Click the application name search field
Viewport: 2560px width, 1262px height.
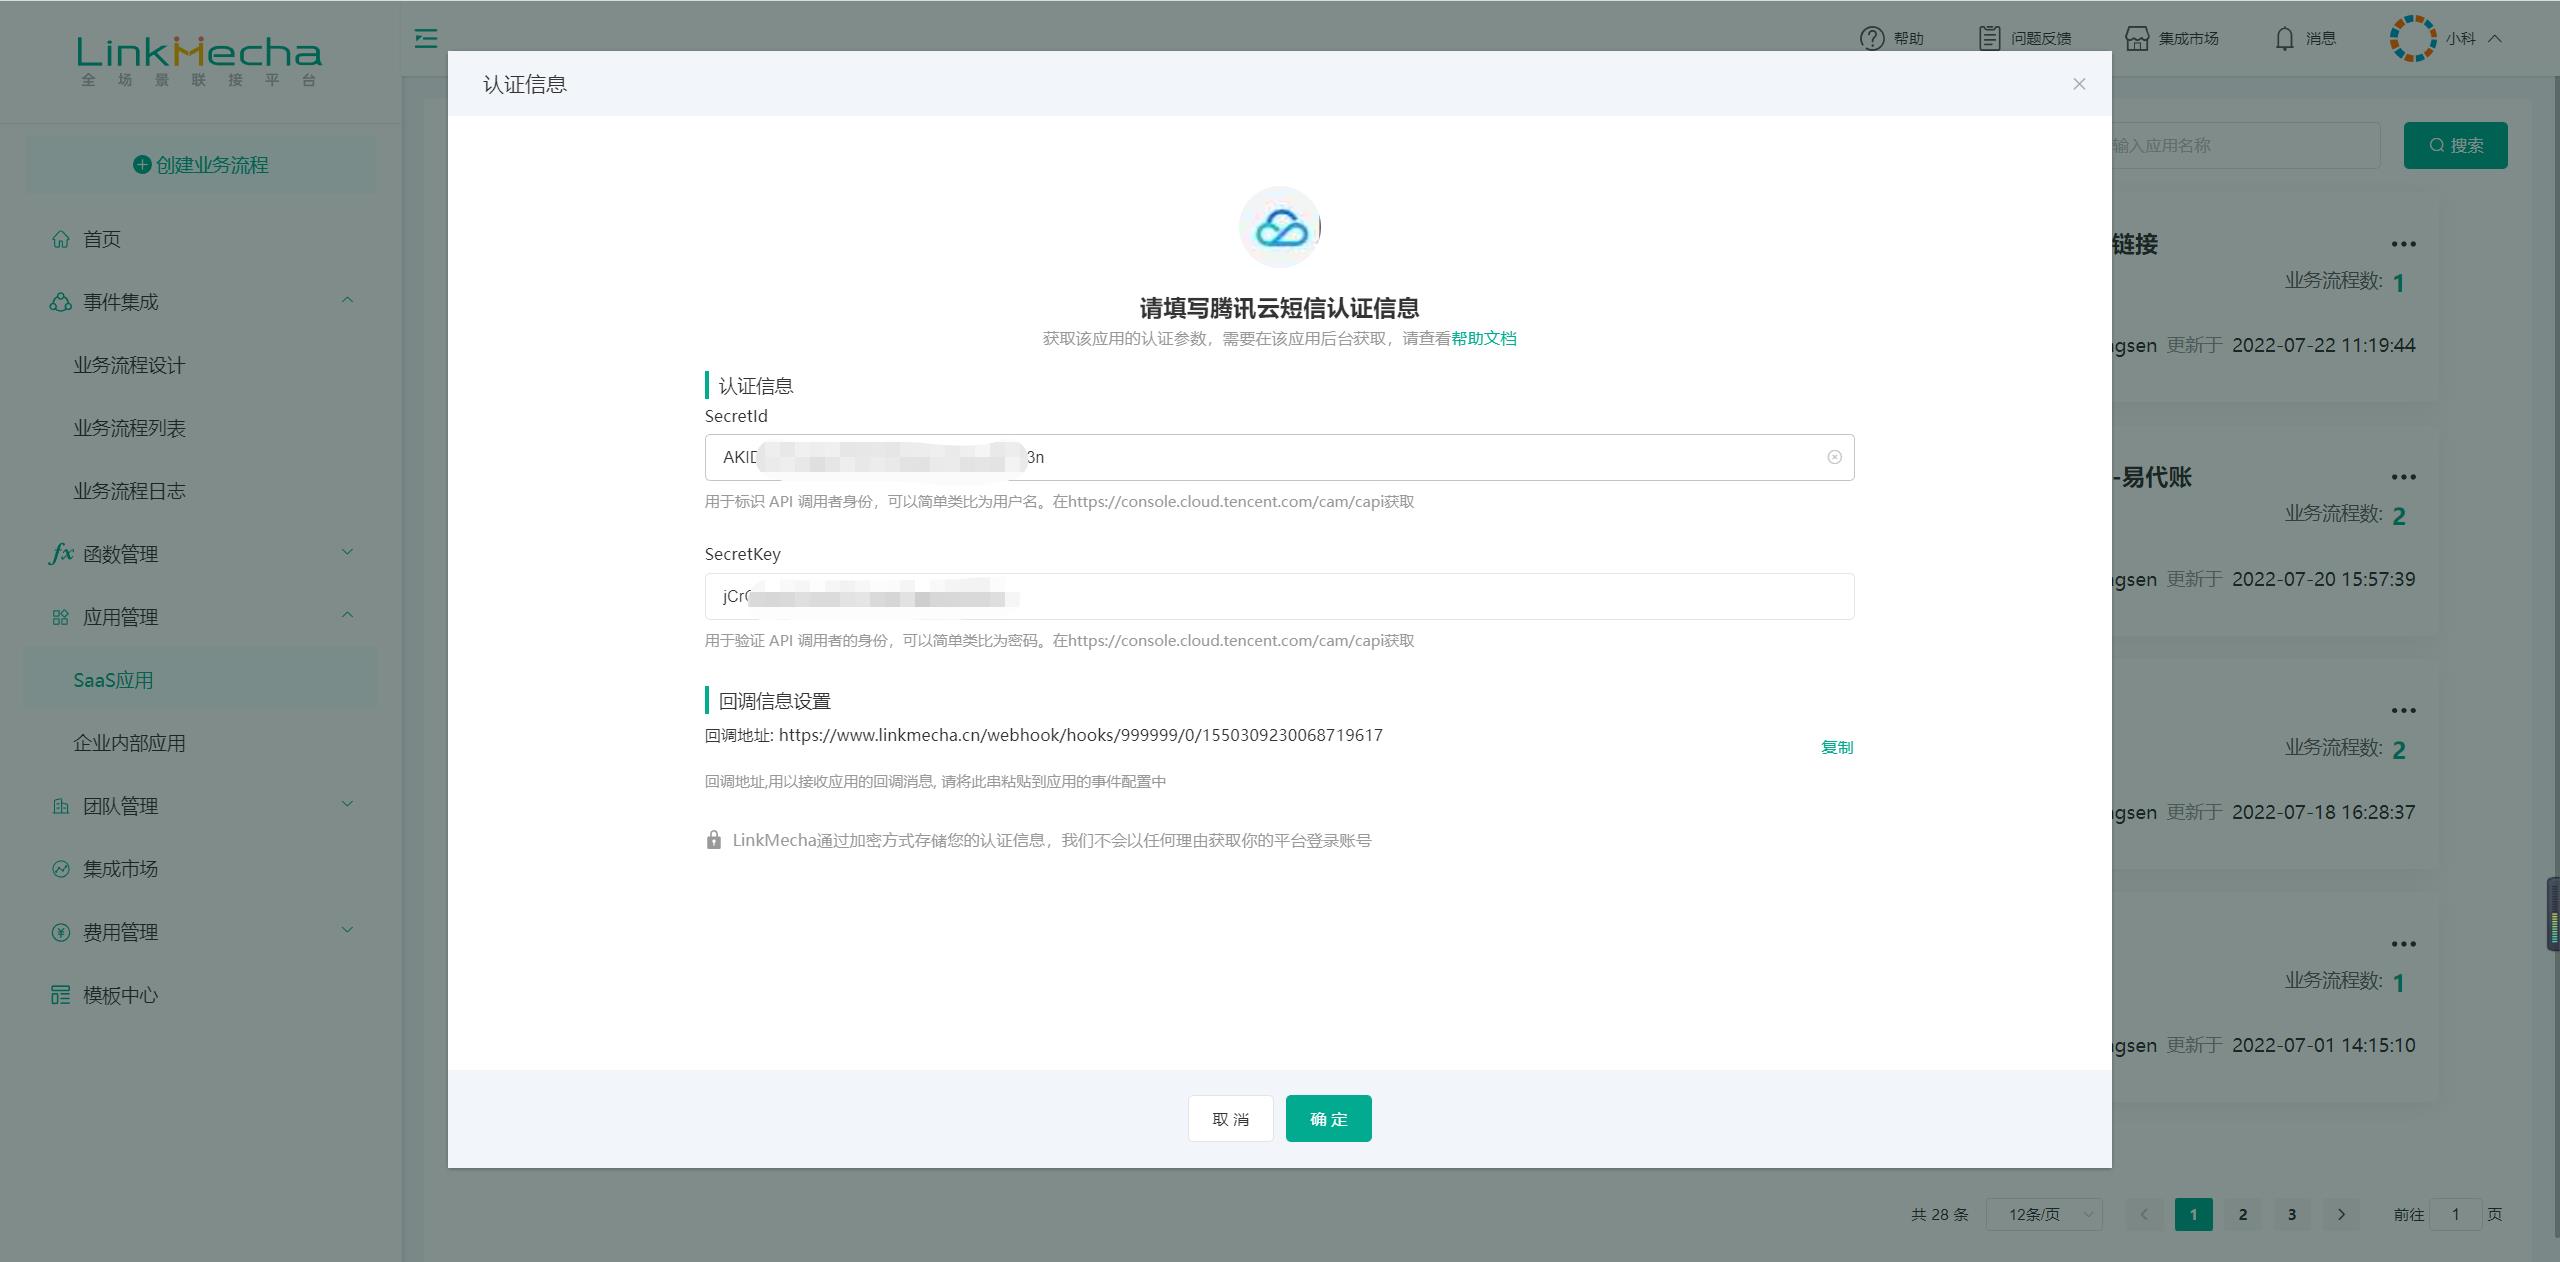click(2244, 145)
